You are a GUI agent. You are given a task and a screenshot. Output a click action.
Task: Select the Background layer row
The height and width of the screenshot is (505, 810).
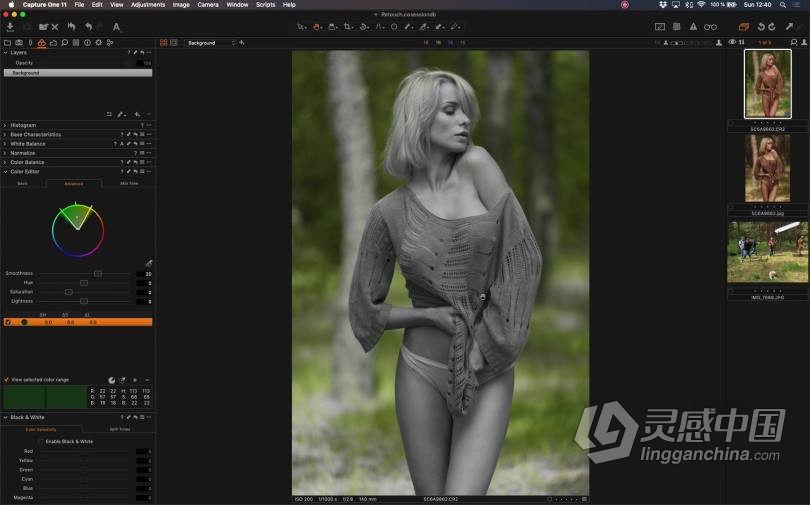click(78, 73)
